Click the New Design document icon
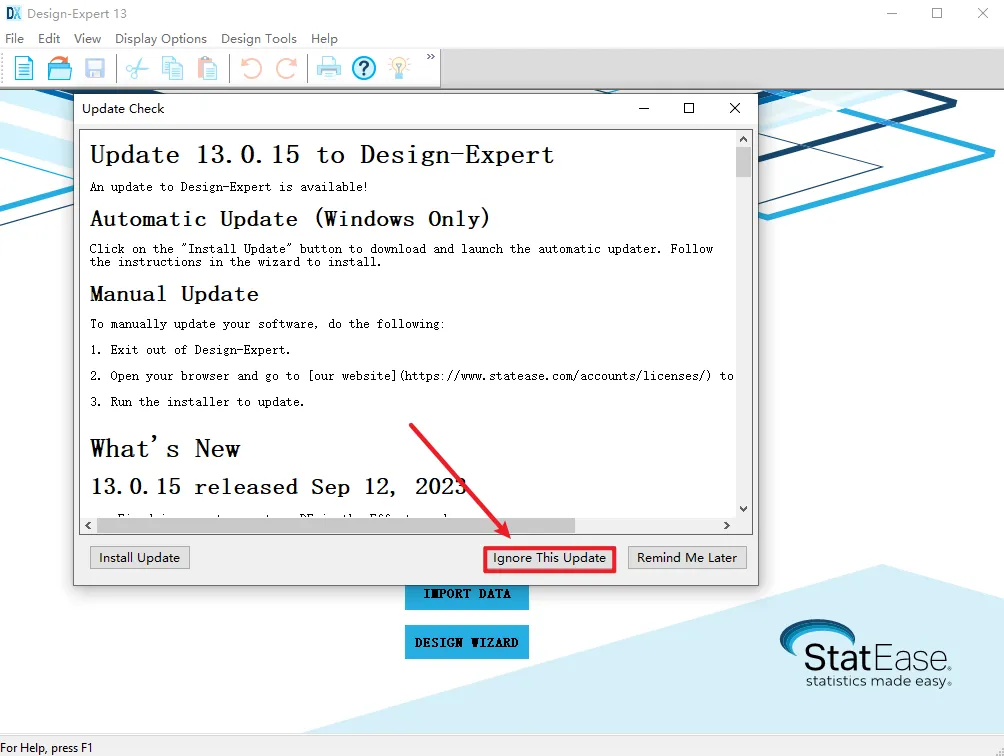Viewport: 1004px width, 756px height. point(24,68)
